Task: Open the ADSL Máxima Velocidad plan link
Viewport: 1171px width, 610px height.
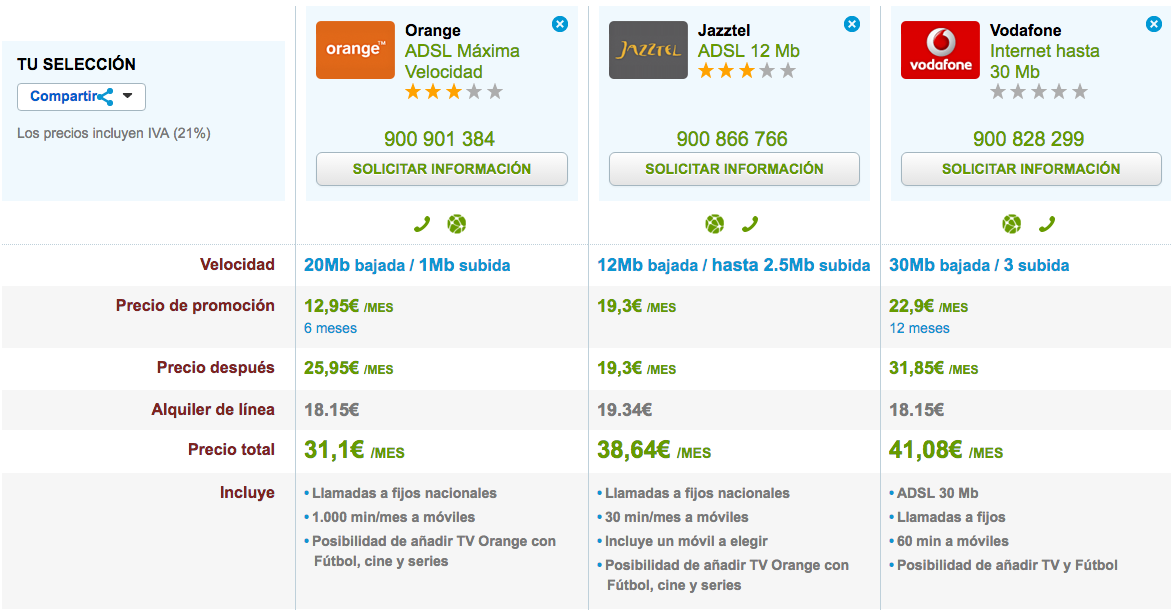Action: pos(462,61)
